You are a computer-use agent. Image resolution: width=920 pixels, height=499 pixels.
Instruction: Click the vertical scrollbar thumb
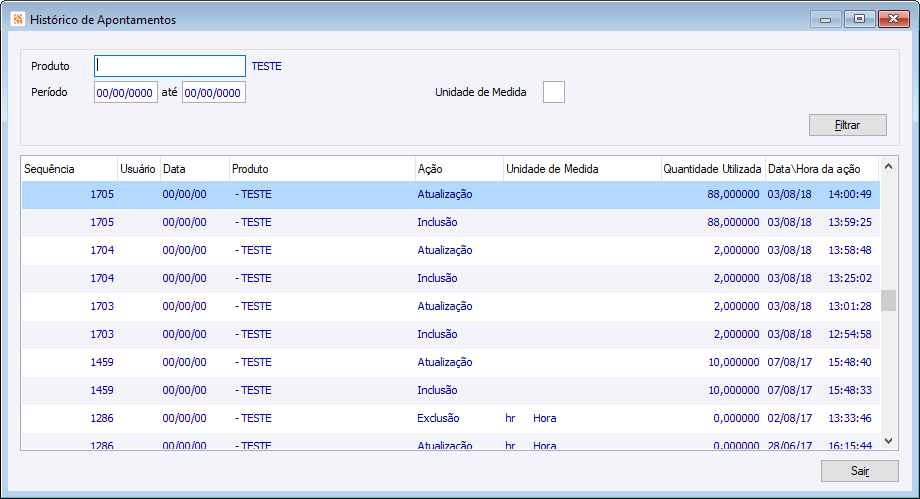click(x=888, y=301)
